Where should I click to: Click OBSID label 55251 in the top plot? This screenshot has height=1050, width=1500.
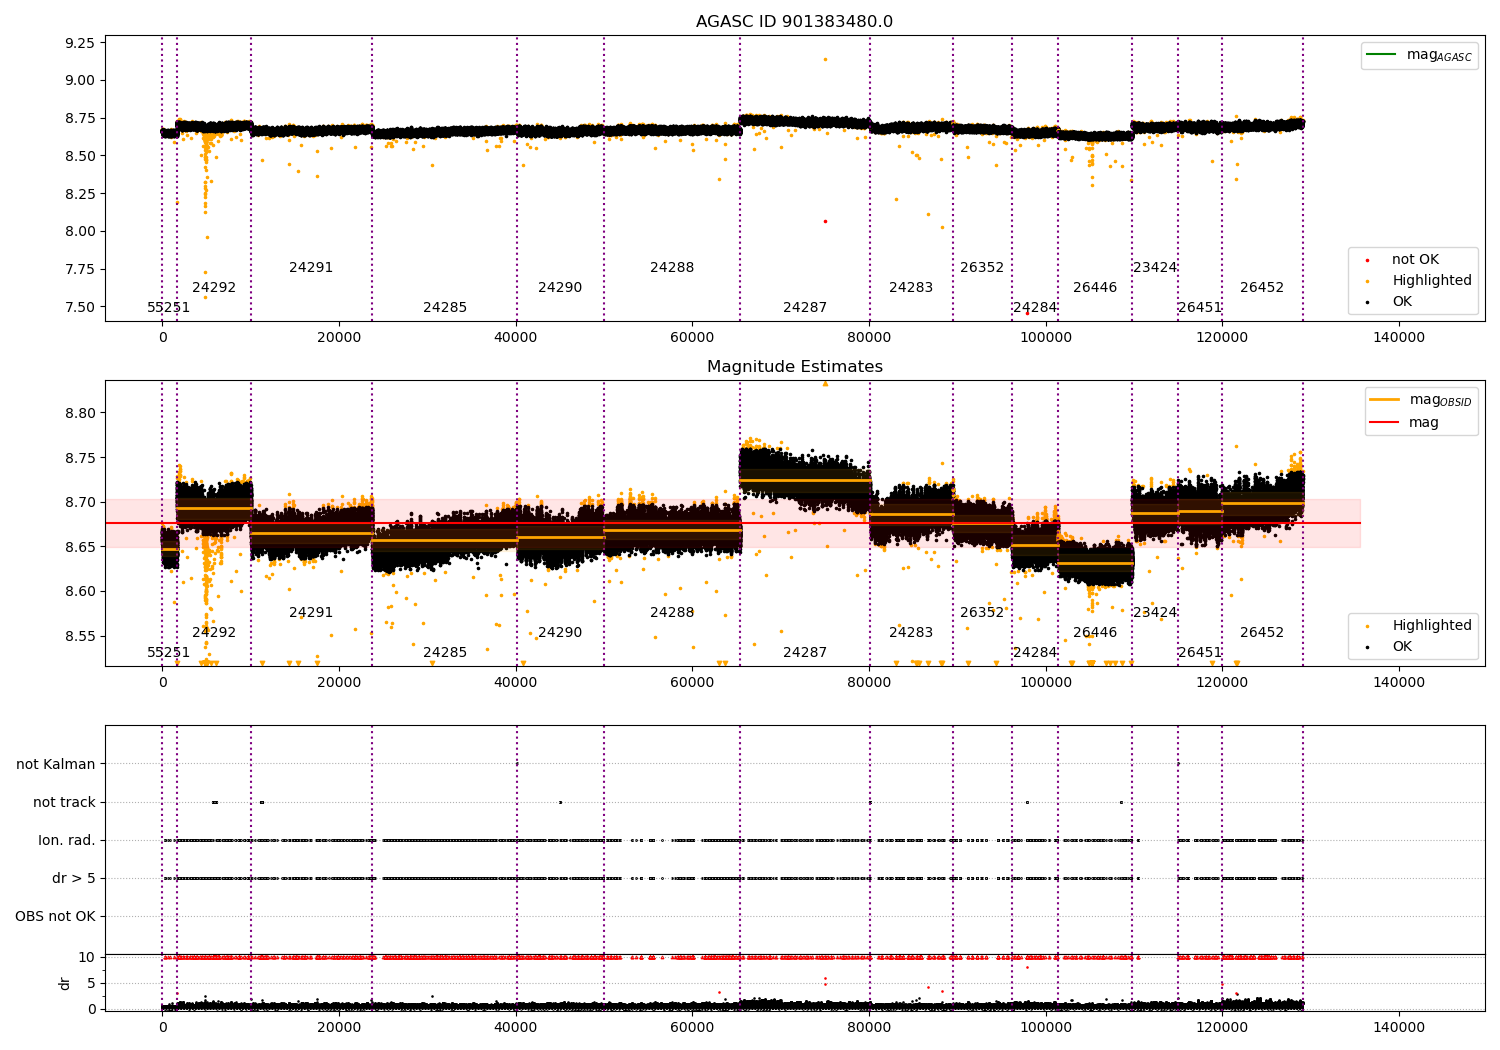(x=168, y=308)
